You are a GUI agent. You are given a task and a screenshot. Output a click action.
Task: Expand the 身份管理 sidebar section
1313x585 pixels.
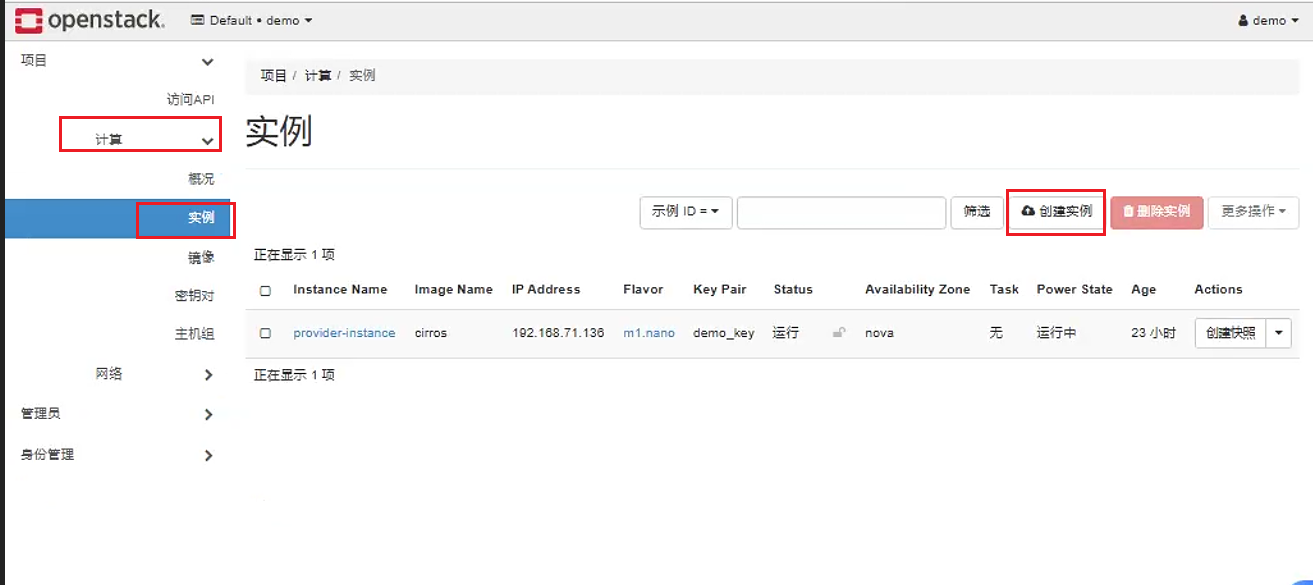(118, 455)
